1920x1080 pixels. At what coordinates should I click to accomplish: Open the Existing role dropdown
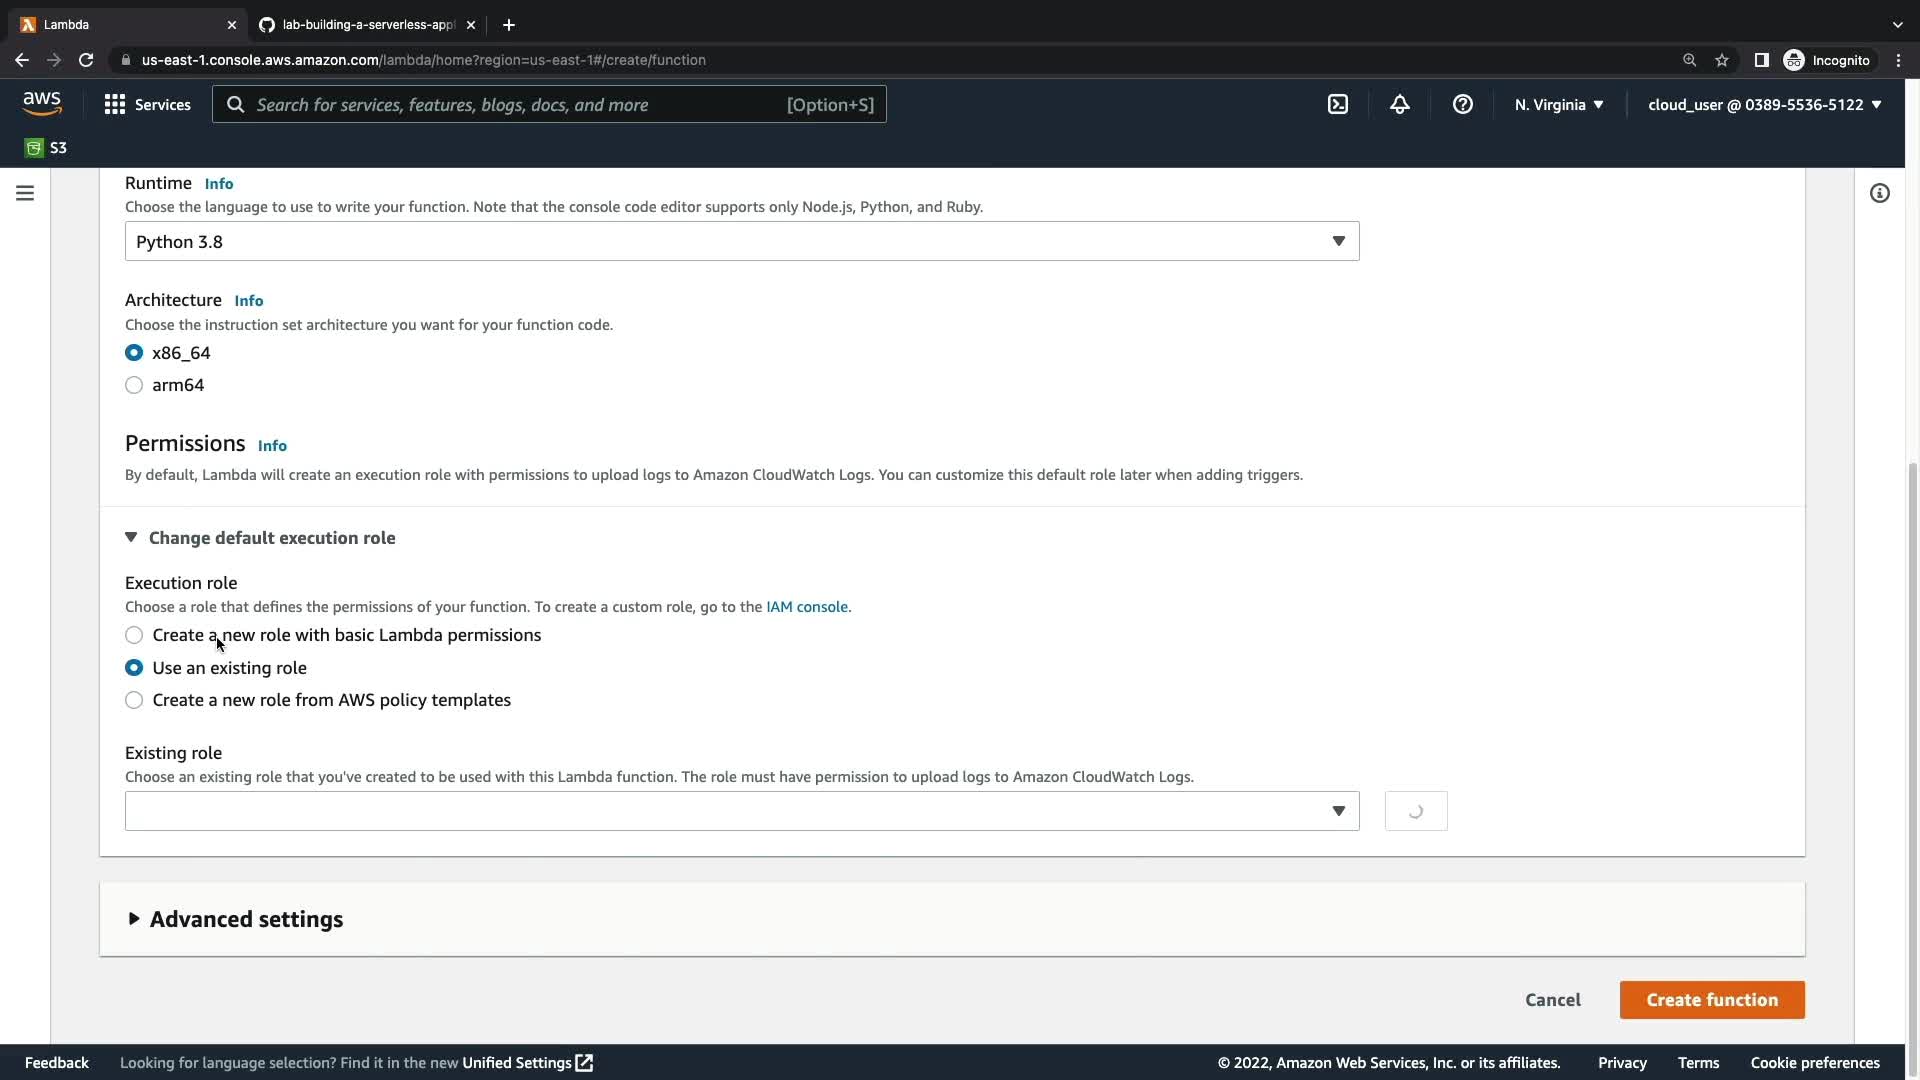741,811
